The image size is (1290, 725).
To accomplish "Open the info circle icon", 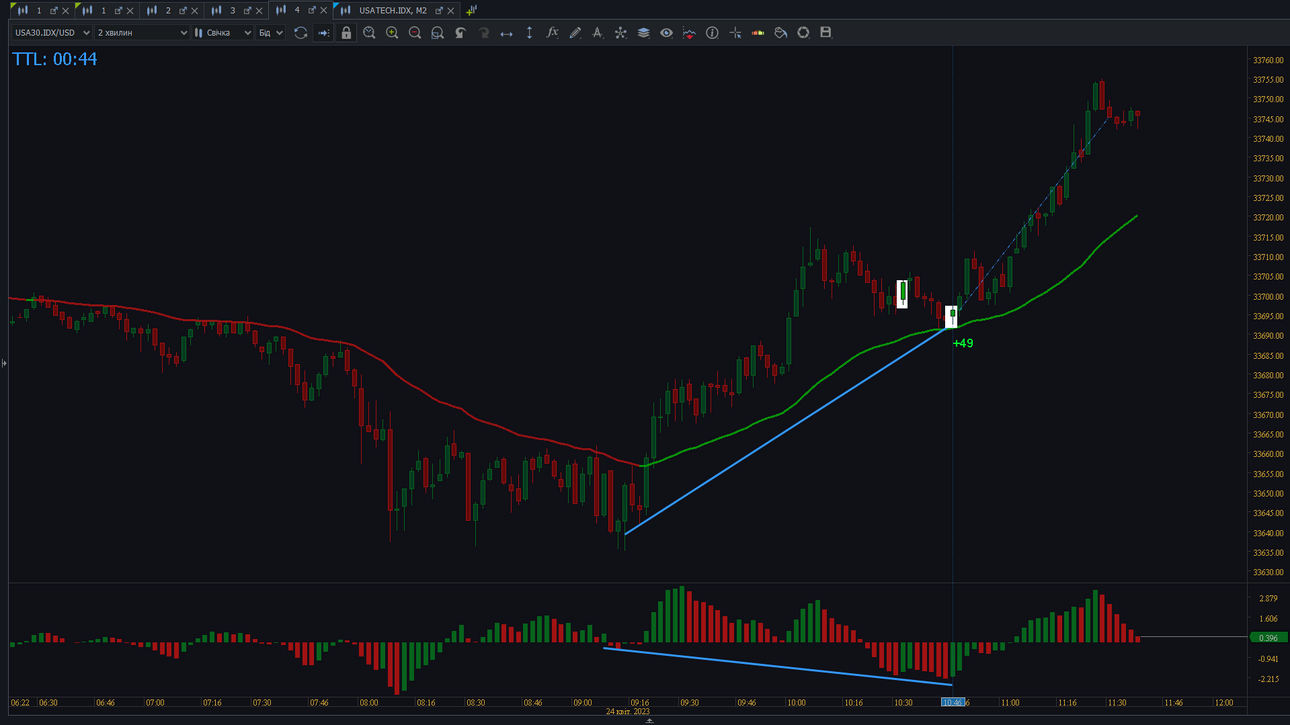I will [712, 33].
